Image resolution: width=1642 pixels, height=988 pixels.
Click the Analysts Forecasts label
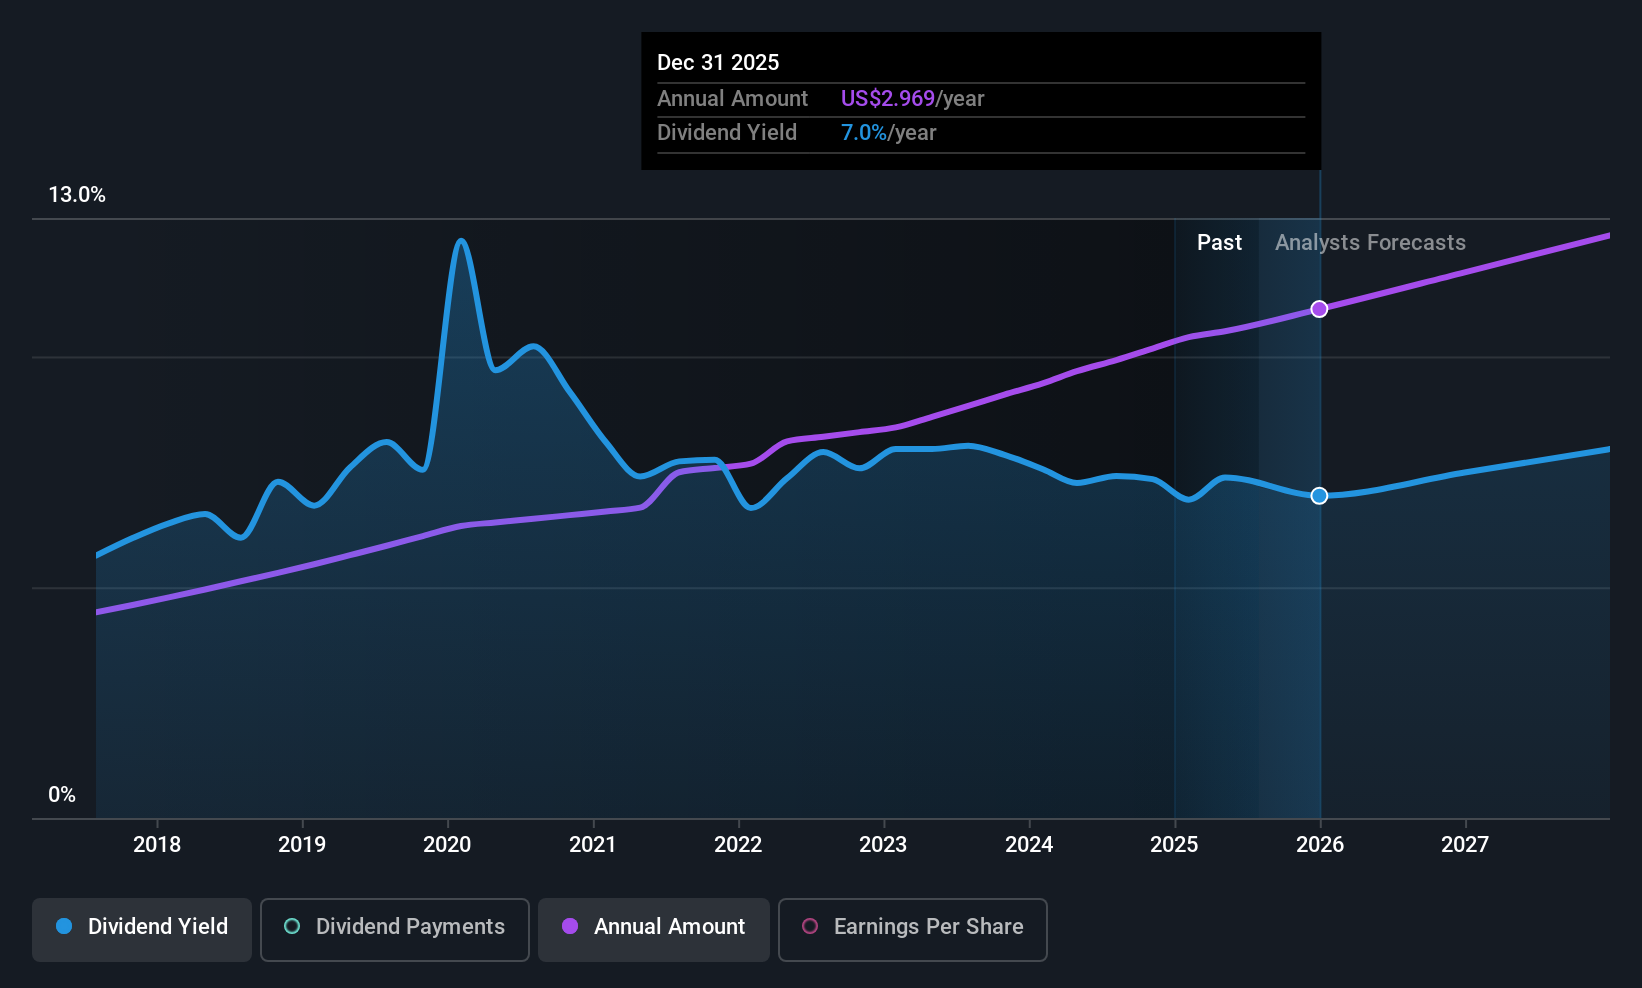[x=1370, y=243]
